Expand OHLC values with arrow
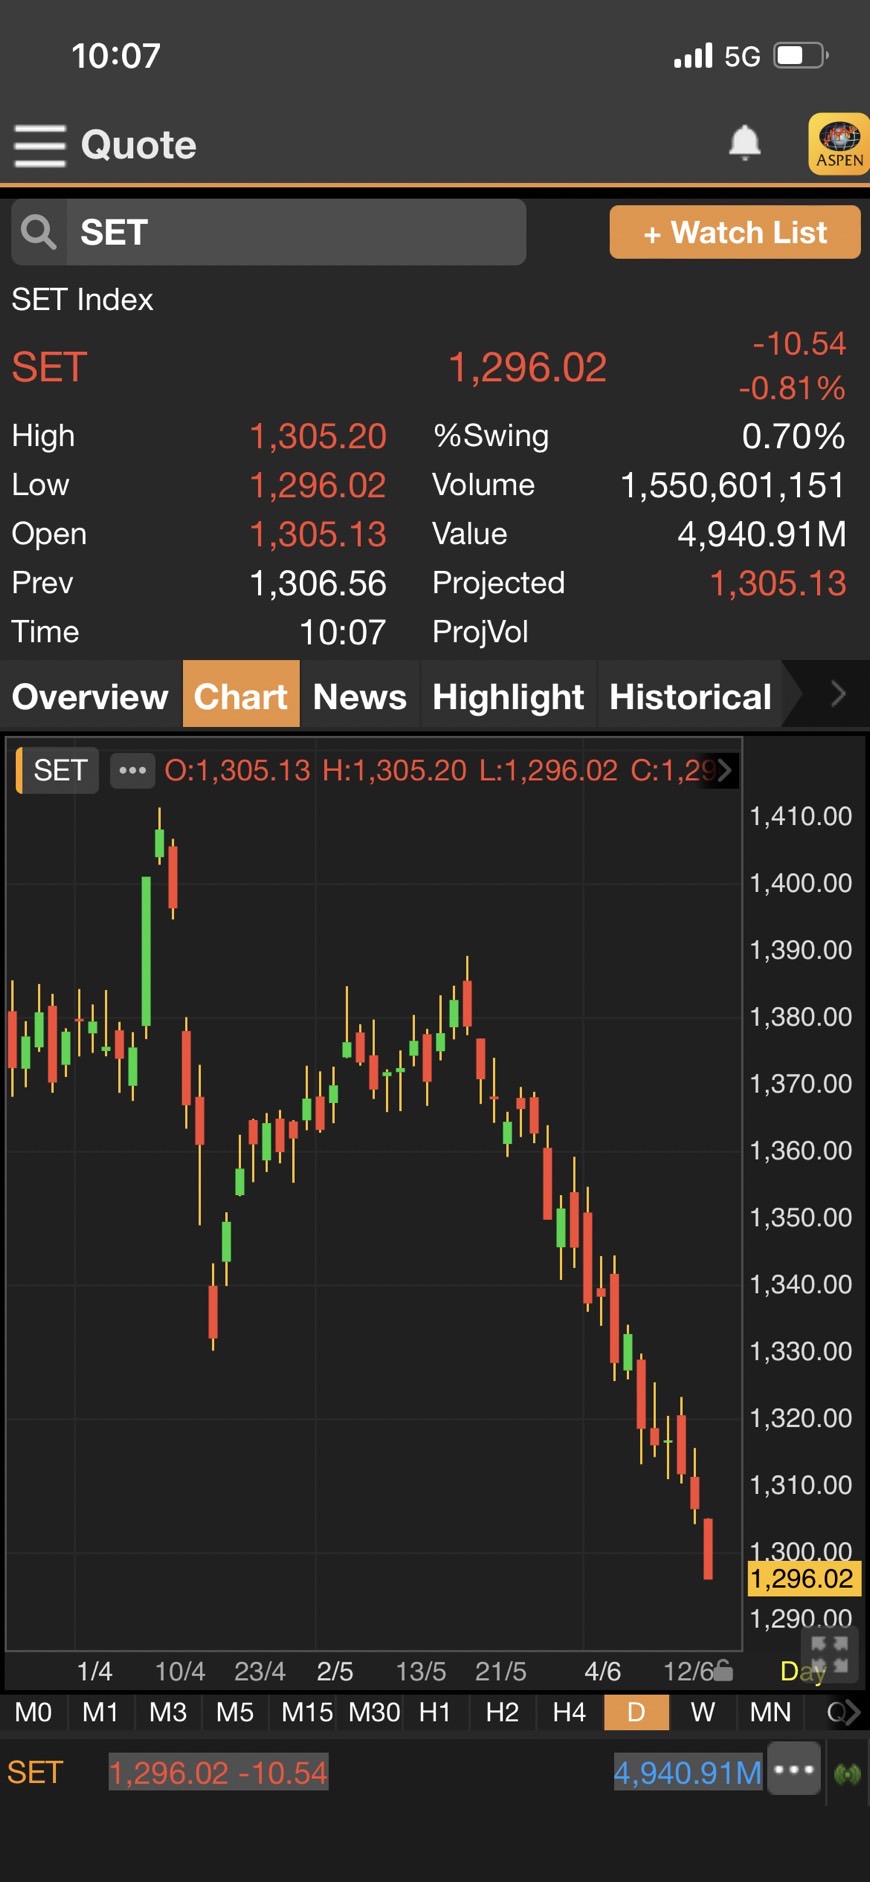This screenshot has height=1882, width=870. [x=725, y=770]
